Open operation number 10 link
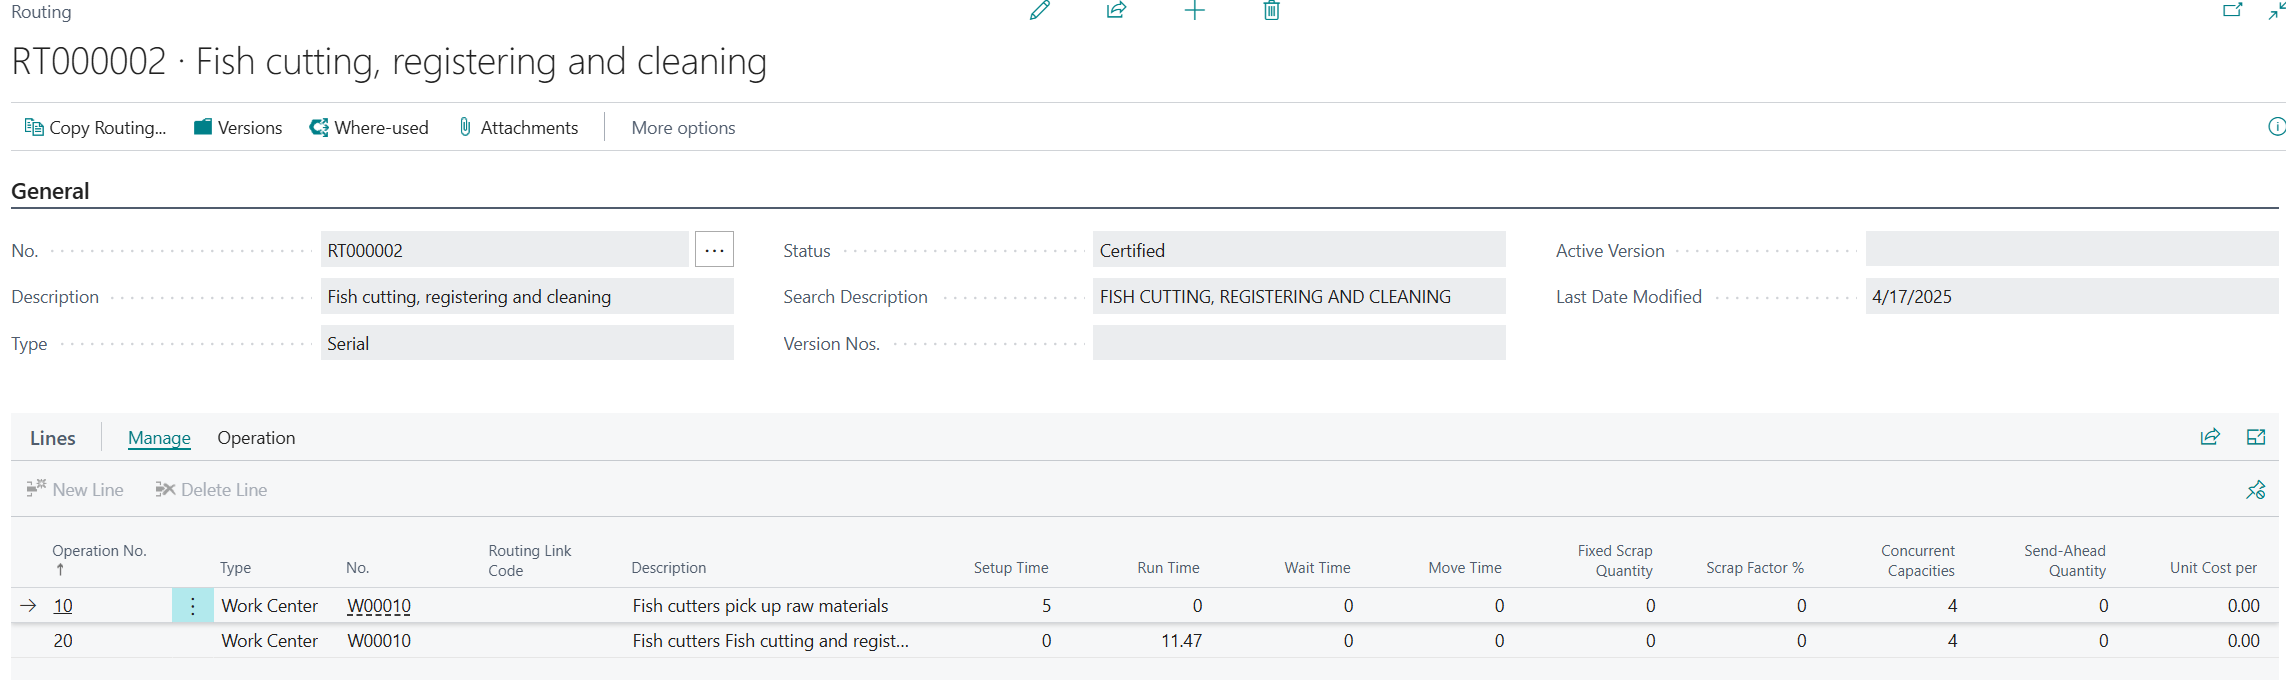Screen dimensions: 2286x680 point(63,606)
